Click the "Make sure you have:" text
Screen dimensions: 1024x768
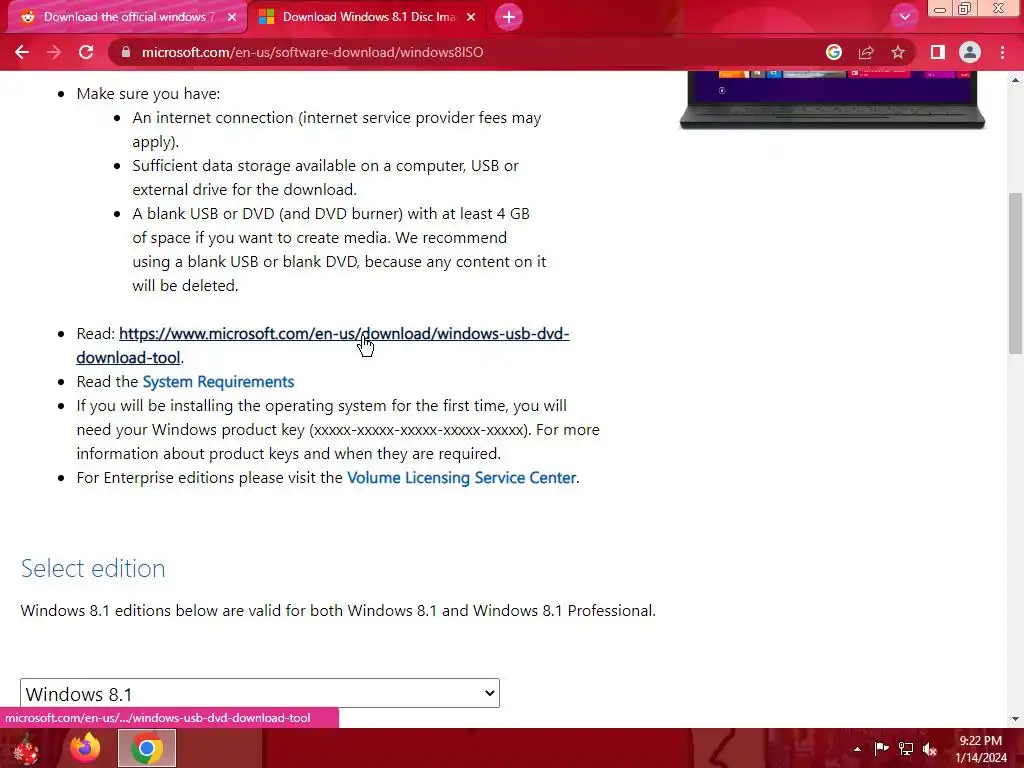(148, 93)
